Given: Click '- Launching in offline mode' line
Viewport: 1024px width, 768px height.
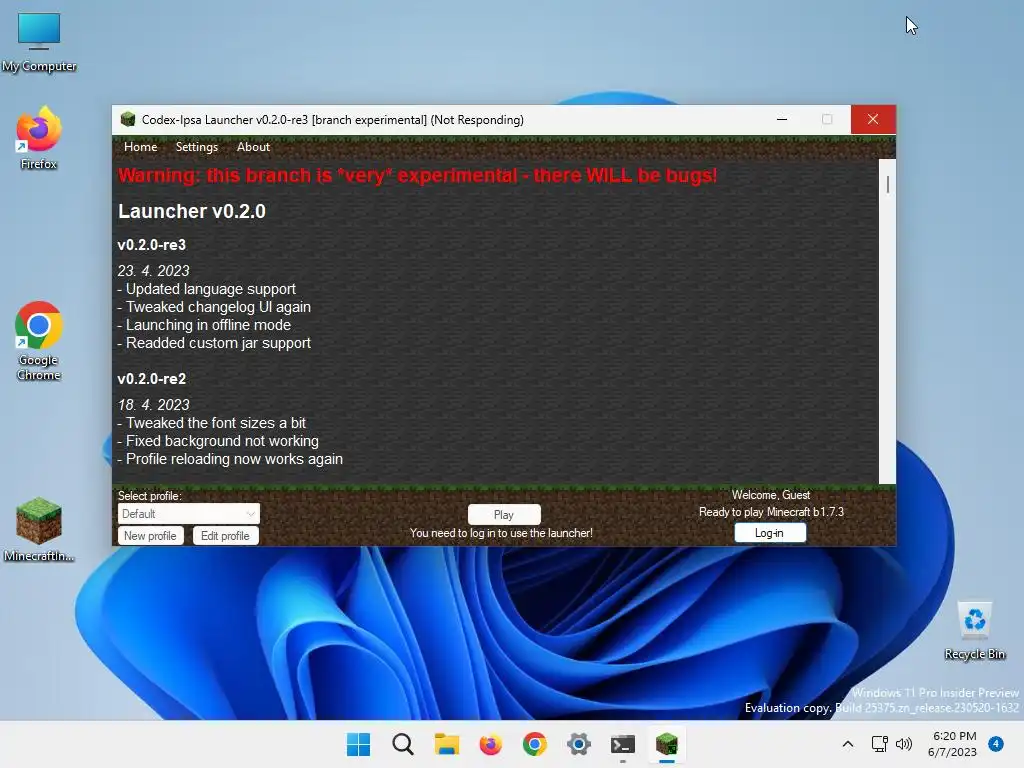Looking at the screenshot, I should pos(204,325).
